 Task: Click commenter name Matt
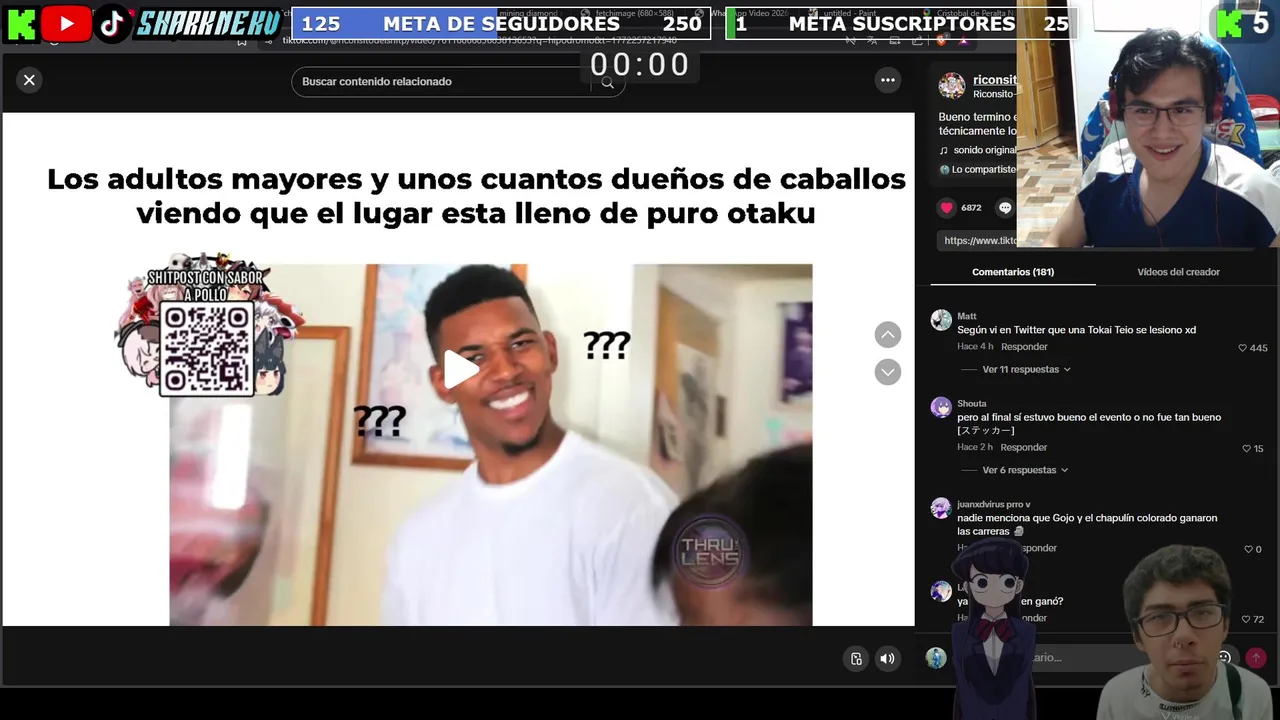point(967,316)
